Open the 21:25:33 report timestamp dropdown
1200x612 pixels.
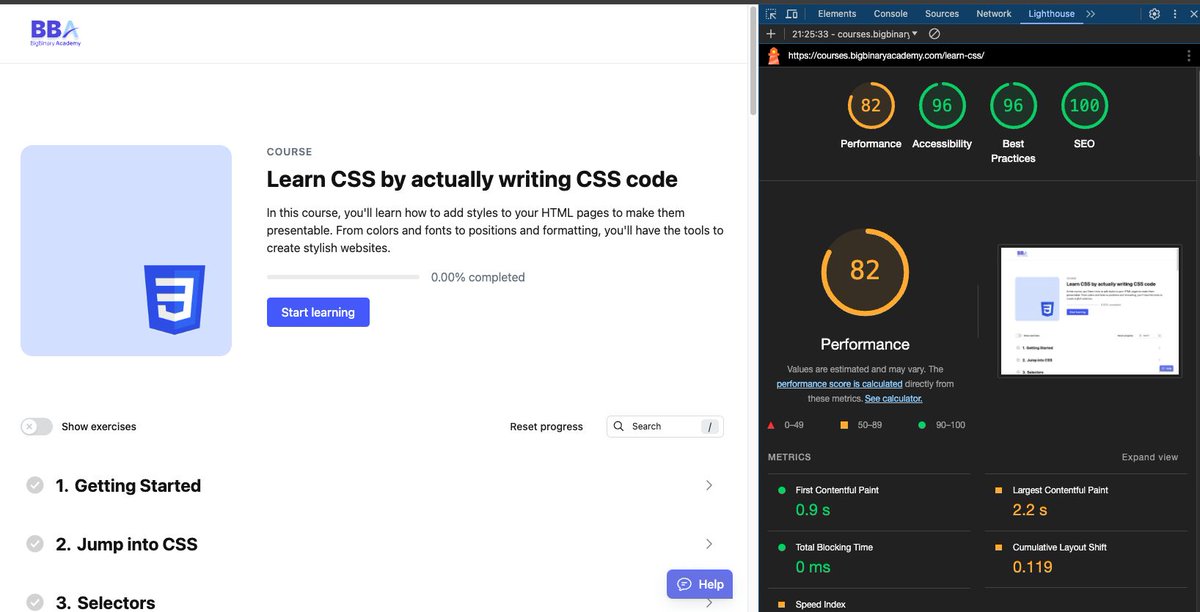[x=860, y=33]
